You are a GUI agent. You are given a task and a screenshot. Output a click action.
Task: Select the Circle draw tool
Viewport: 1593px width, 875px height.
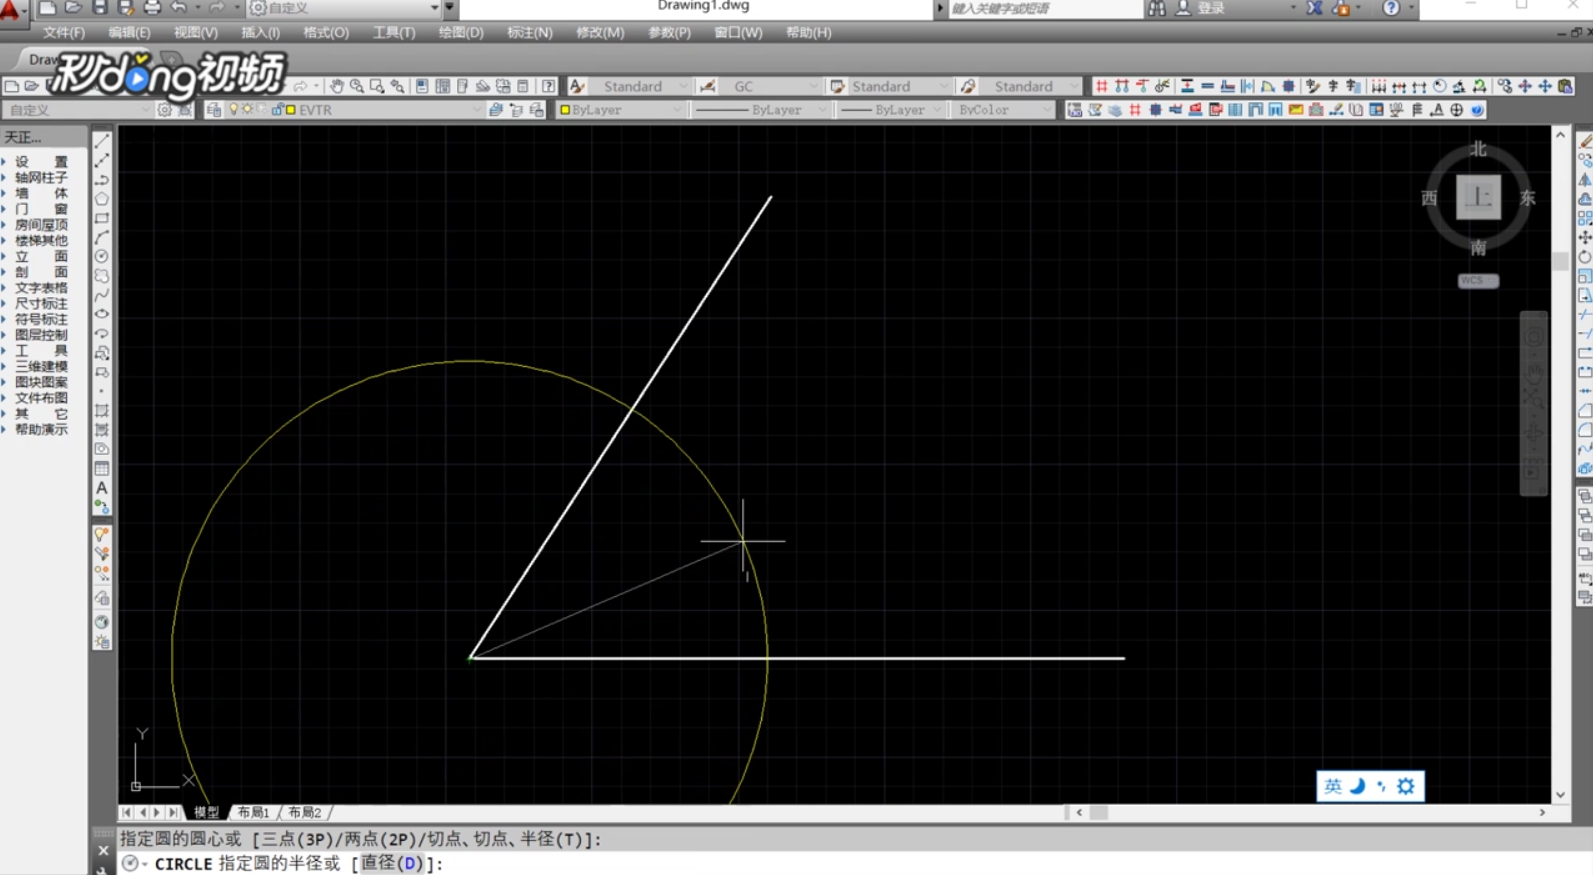pos(101,256)
